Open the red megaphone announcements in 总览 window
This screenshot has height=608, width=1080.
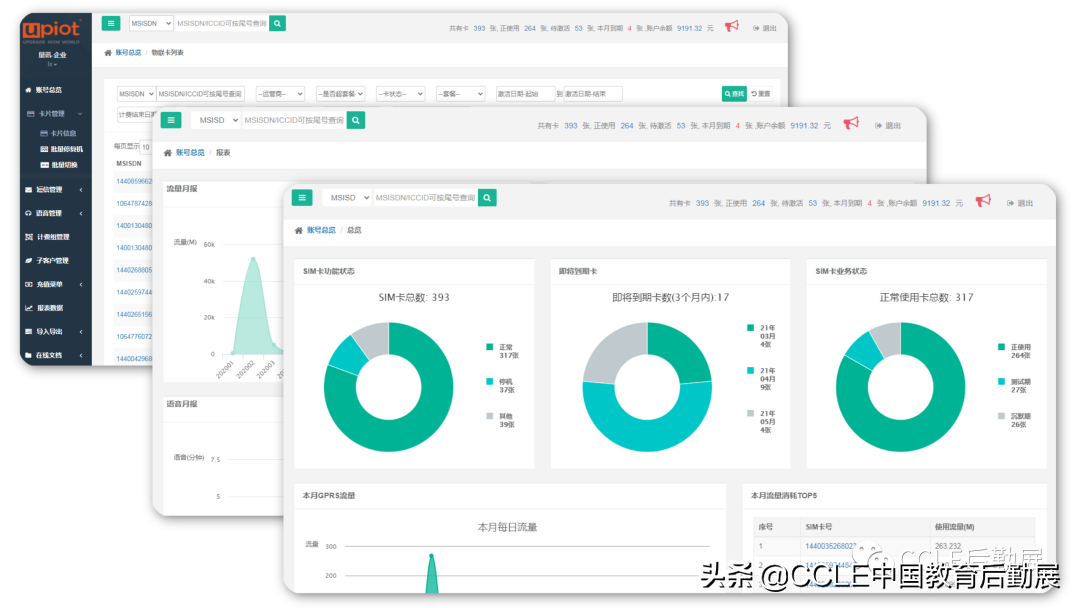(983, 201)
